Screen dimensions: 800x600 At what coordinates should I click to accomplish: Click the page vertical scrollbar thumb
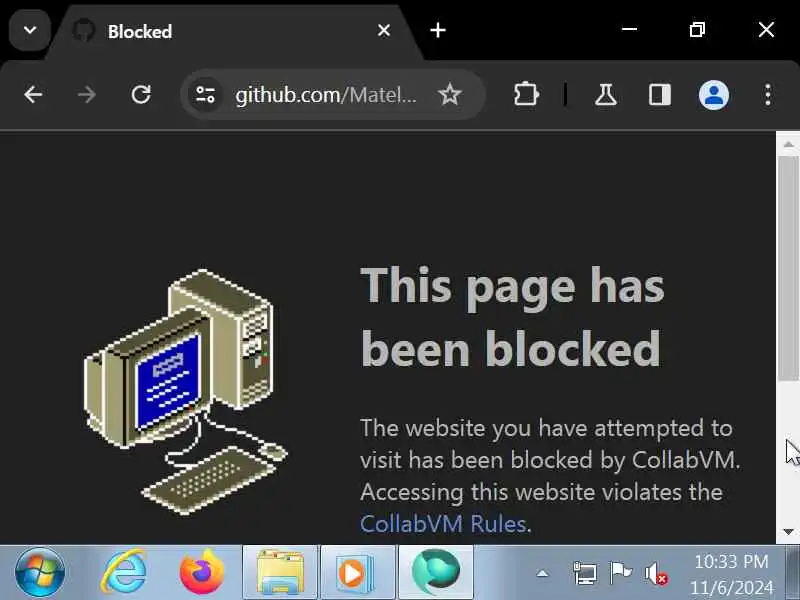pyautogui.click(x=788, y=268)
